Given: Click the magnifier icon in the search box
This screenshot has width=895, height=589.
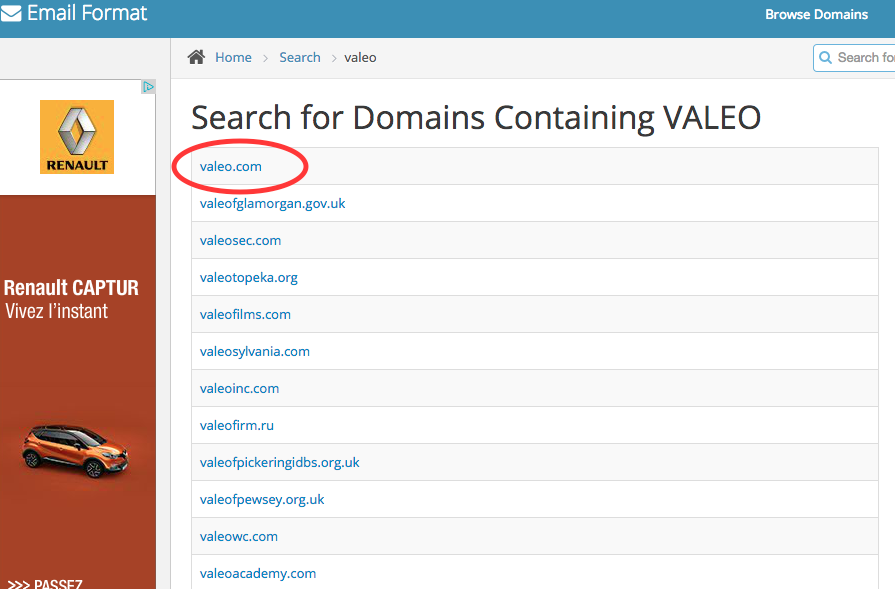Looking at the screenshot, I should tap(825, 58).
